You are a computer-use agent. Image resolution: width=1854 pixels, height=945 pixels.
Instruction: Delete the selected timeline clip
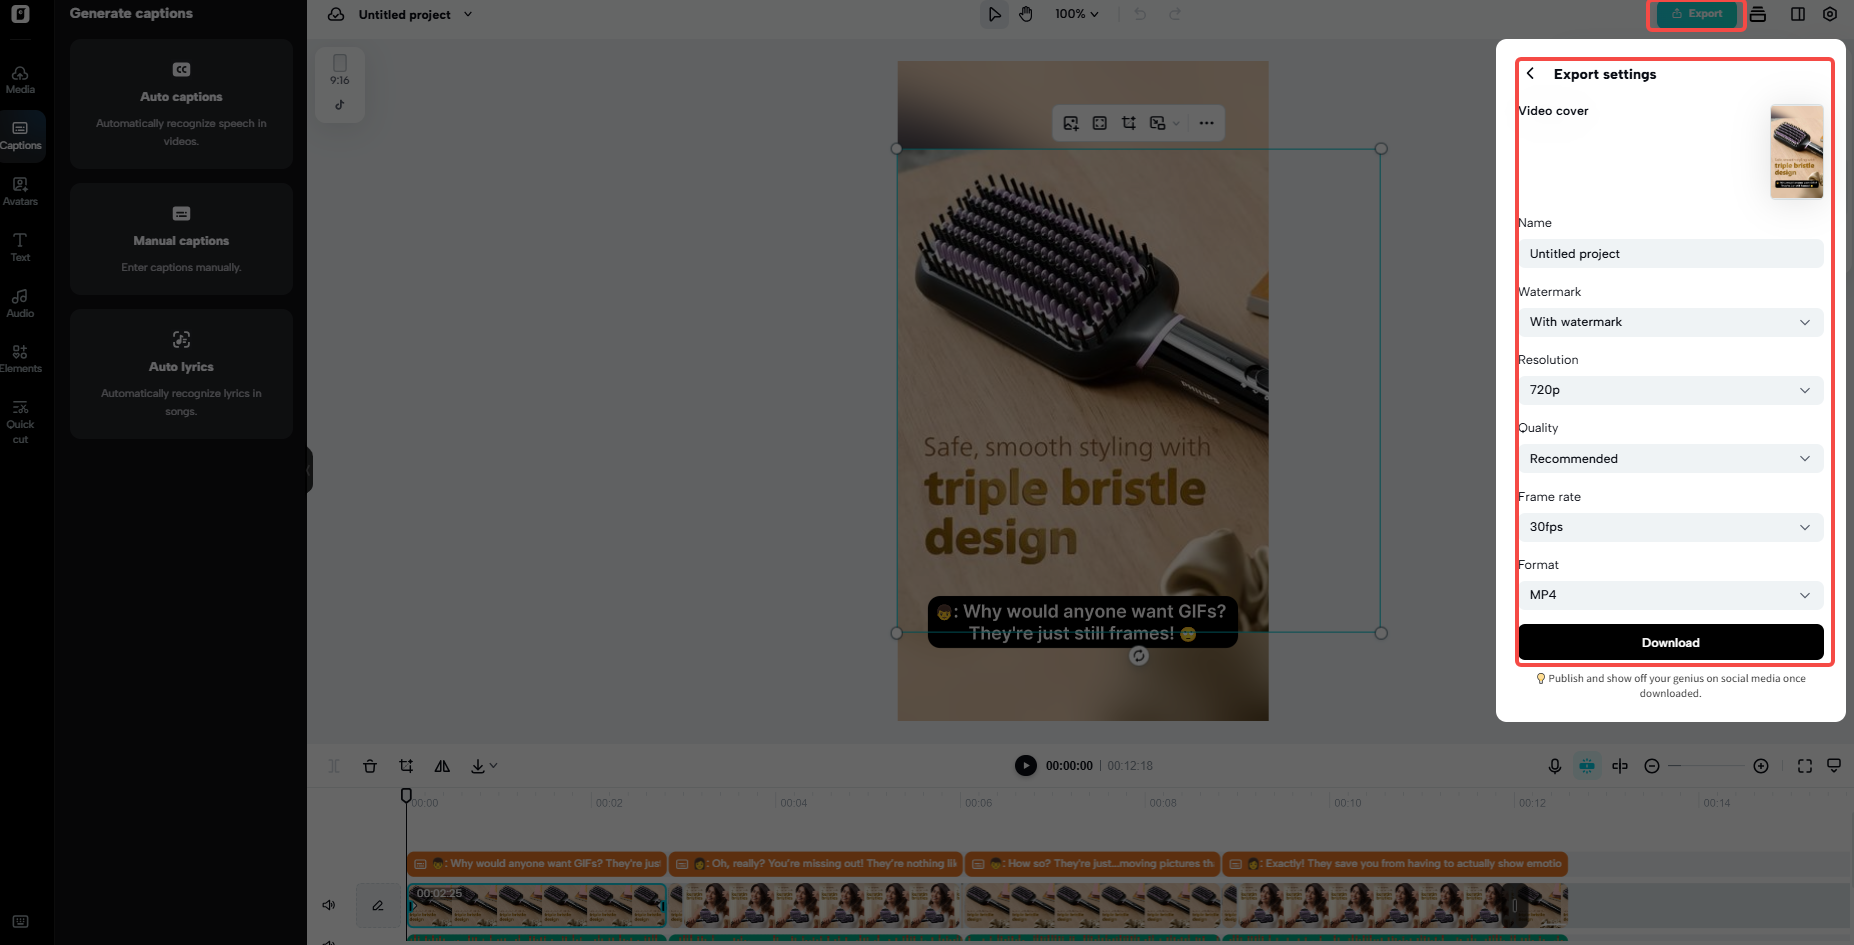(370, 766)
